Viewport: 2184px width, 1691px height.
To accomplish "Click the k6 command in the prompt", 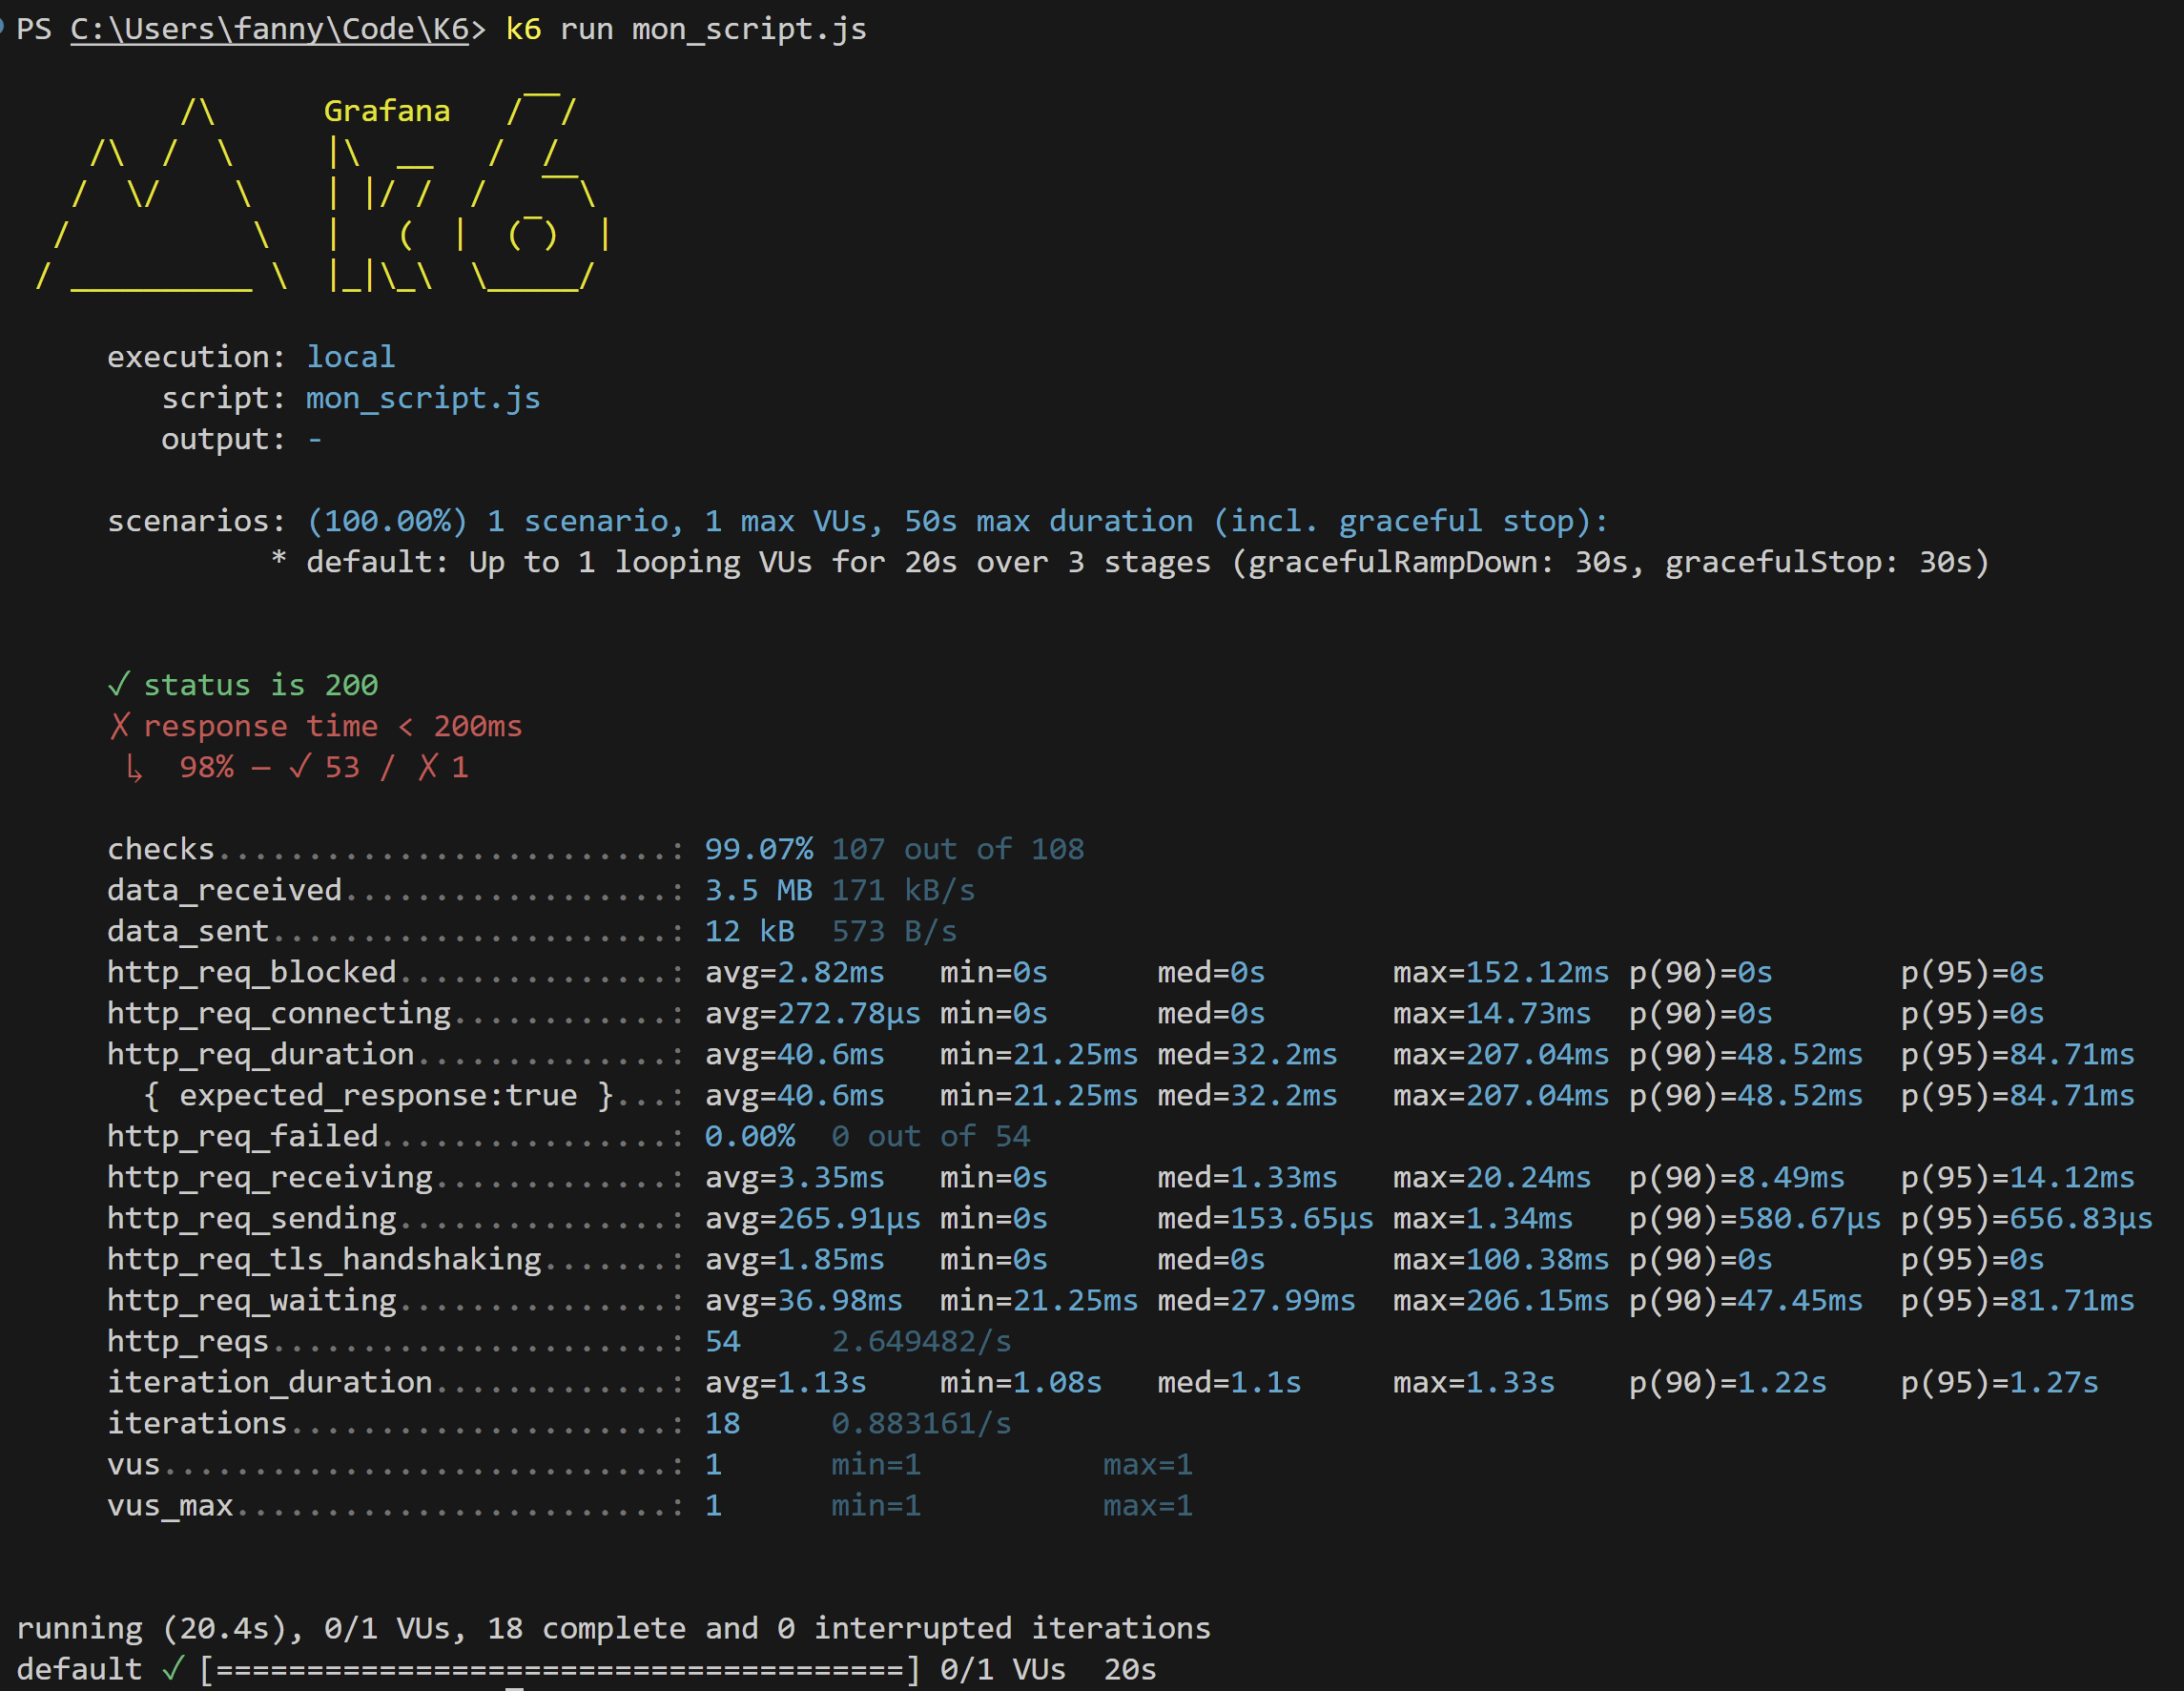I will (x=523, y=29).
